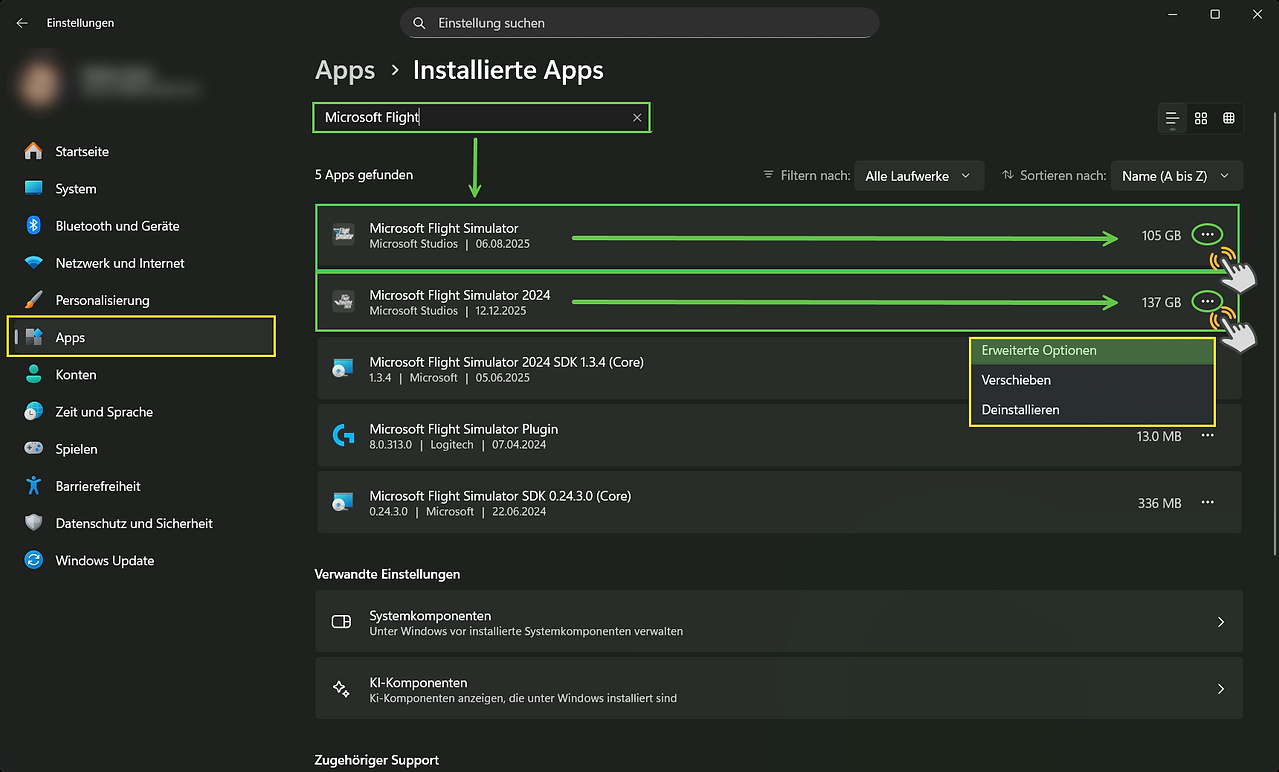Image resolution: width=1279 pixels, height=772 pixels.
Task: Minimize the Einstellungen window
Action: (1172, 14)
